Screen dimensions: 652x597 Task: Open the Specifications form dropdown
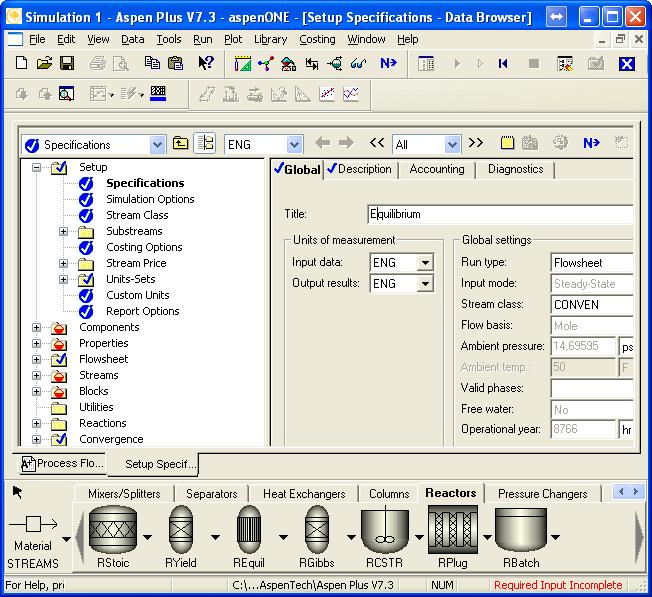157,145
